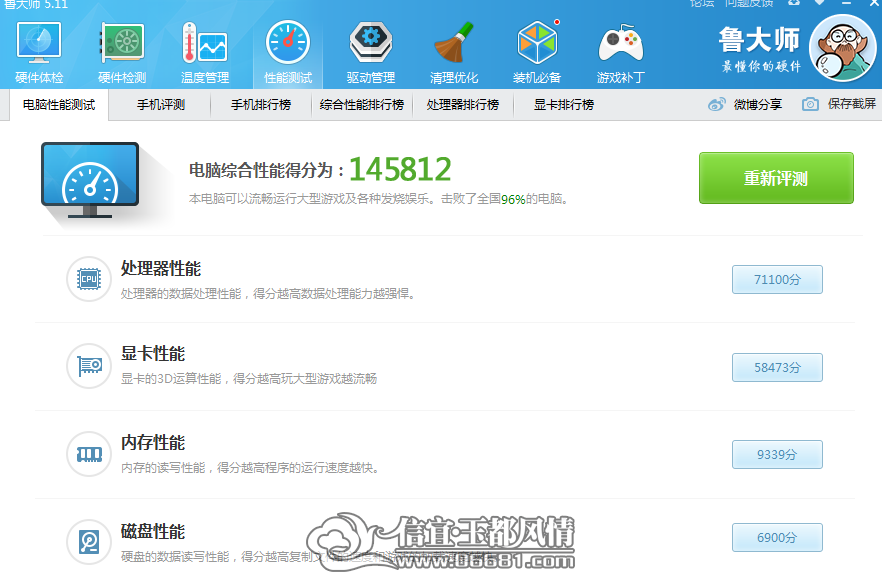Open 硬件检测 hardware detection icon
Viewport: 882px width, 583px height.
(x=122, y=42)
